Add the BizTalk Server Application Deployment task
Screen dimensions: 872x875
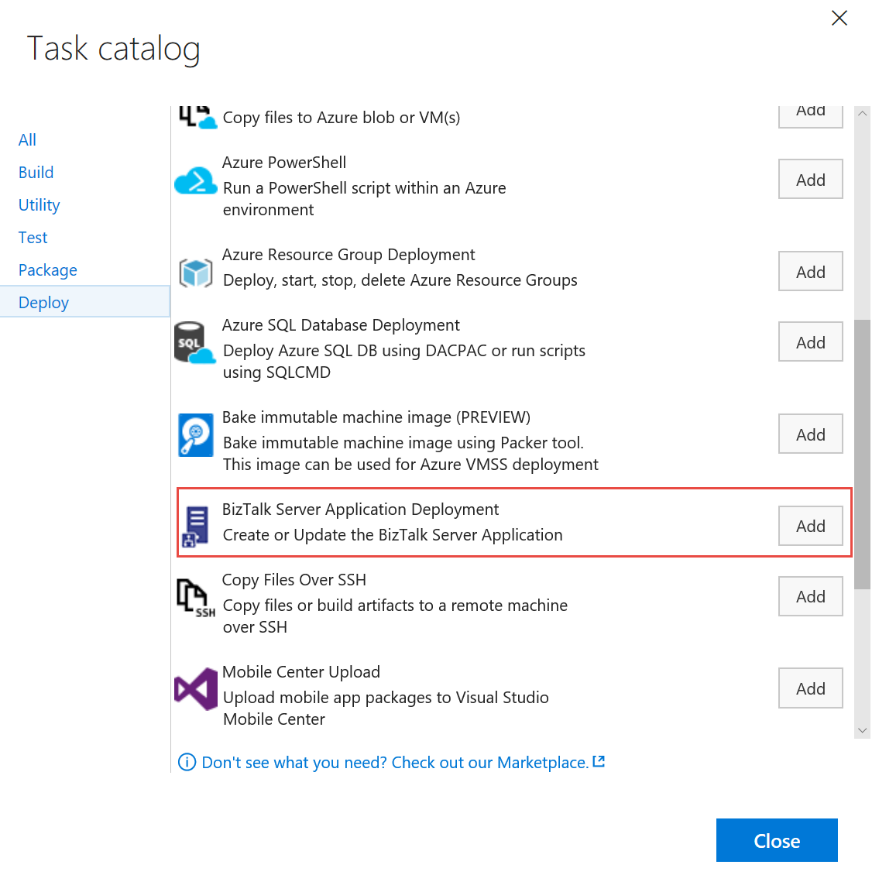pos(810,525)
